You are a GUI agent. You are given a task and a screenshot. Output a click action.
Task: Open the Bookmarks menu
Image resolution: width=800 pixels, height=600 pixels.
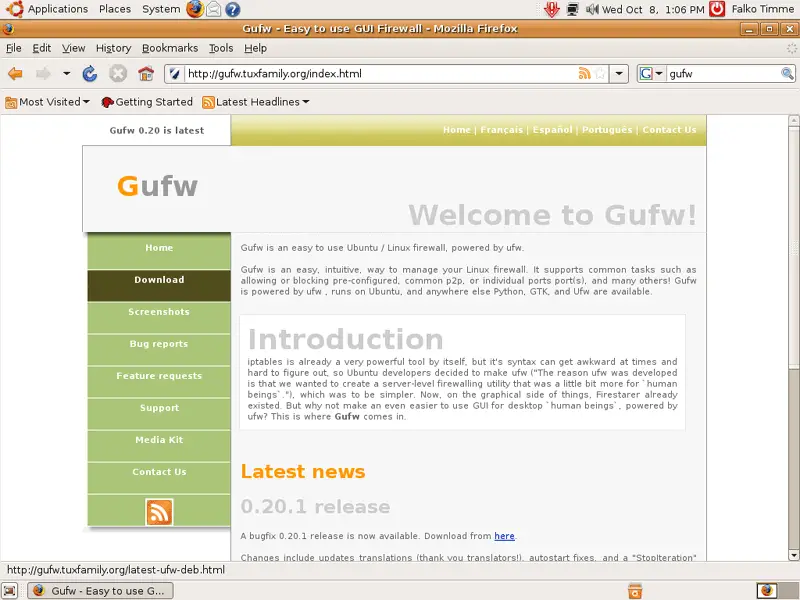point(170,48)
